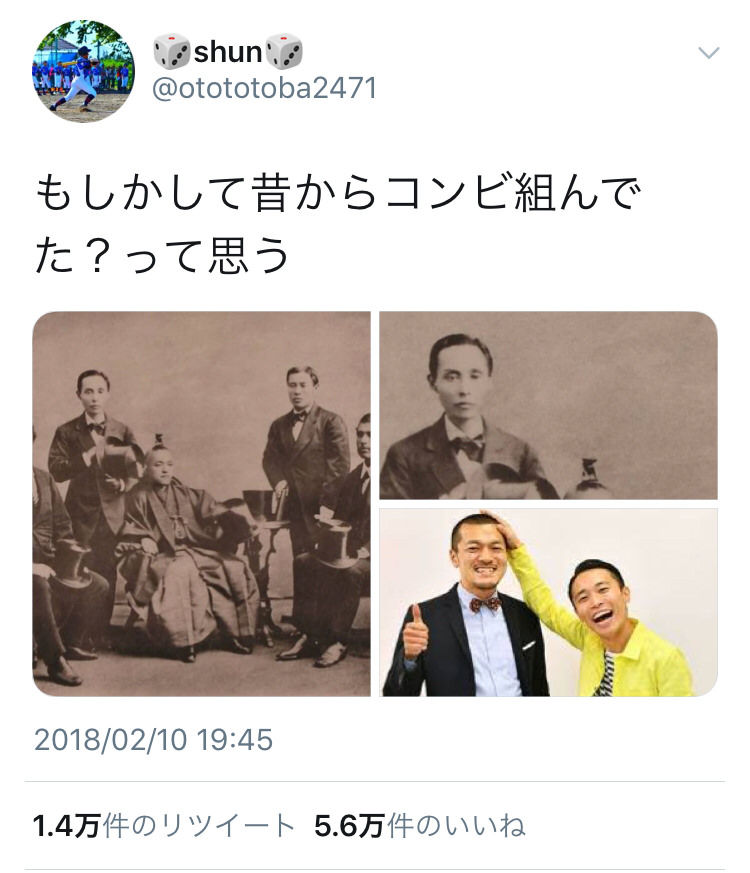Viewport: 750px width, 873px height.
Task: Open the baseball player profile avatar
Action: pyautogui.click(x=83, y=71)
